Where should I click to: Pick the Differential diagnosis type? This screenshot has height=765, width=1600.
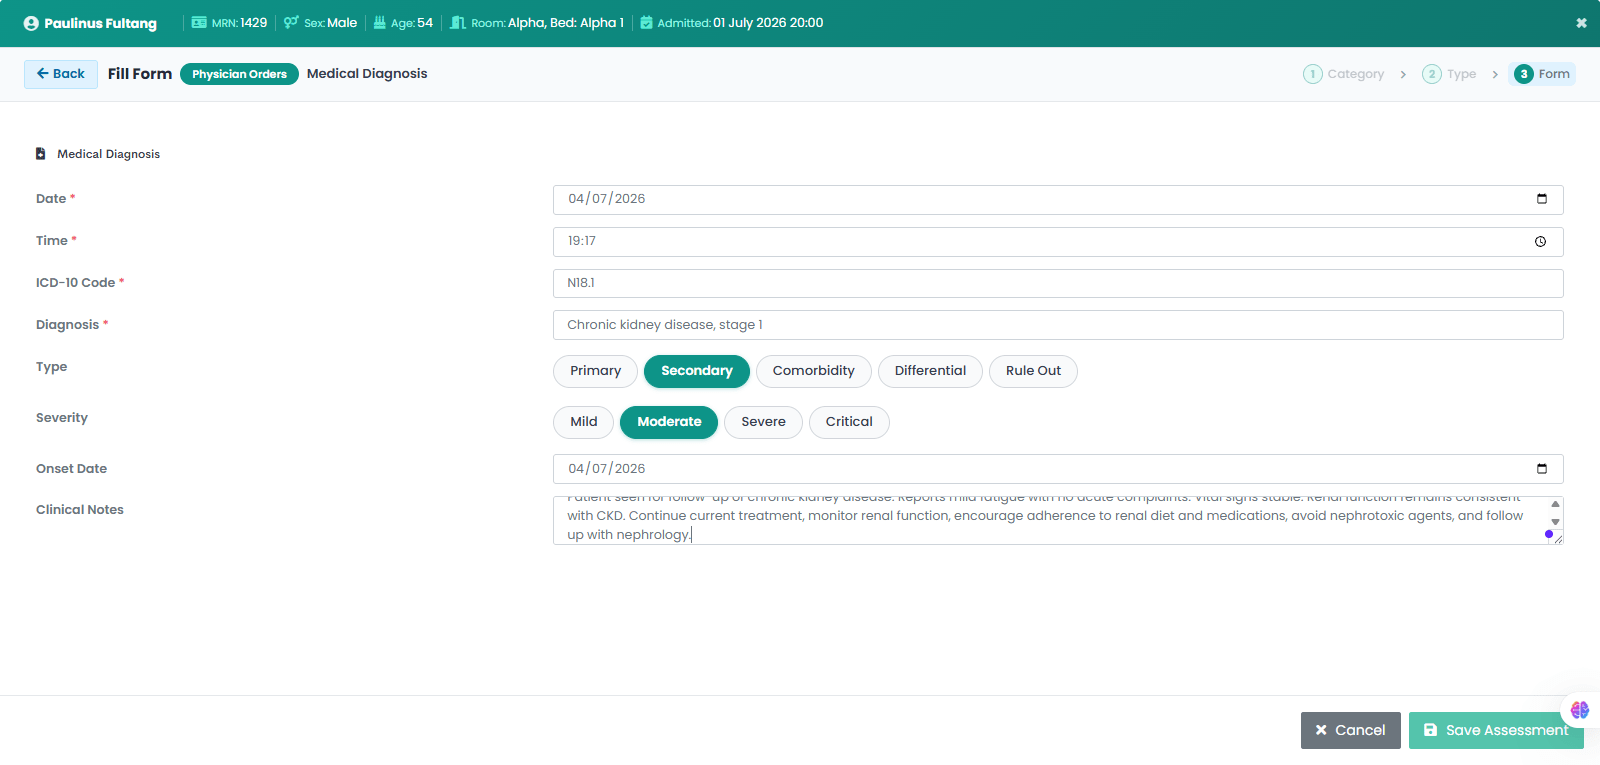tap(930, 371)
